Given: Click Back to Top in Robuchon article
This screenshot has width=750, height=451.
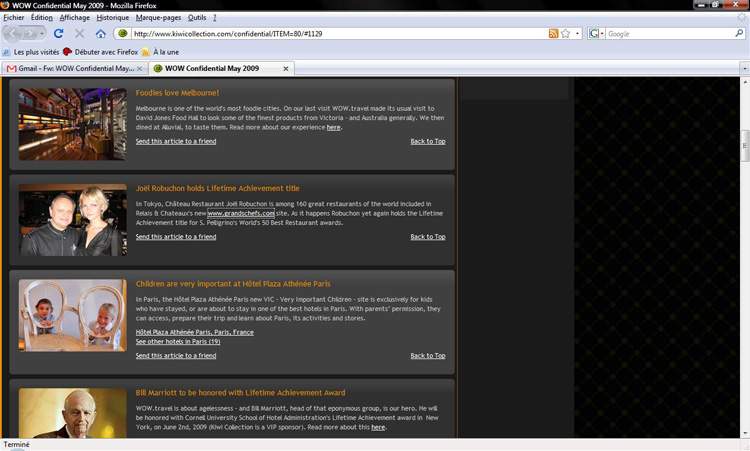Looking at the screenshot, I should (x=428, y=237).
